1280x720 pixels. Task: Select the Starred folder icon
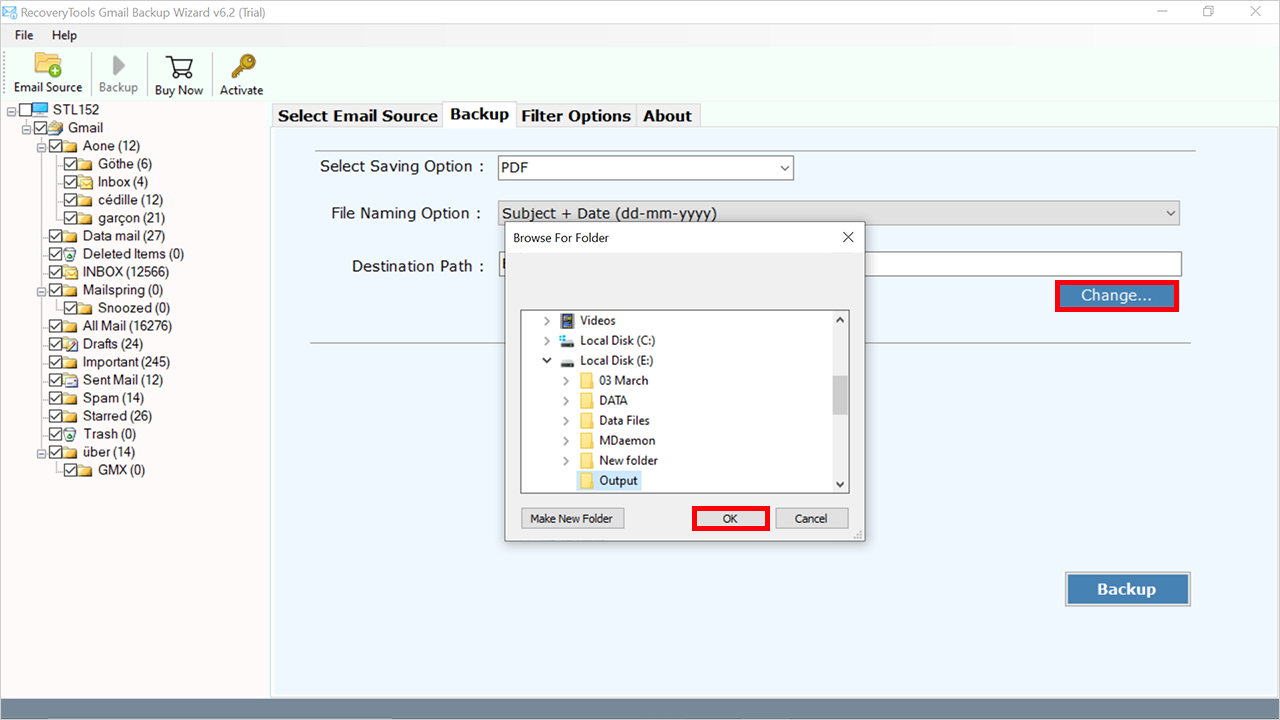(x=71, y=416)
